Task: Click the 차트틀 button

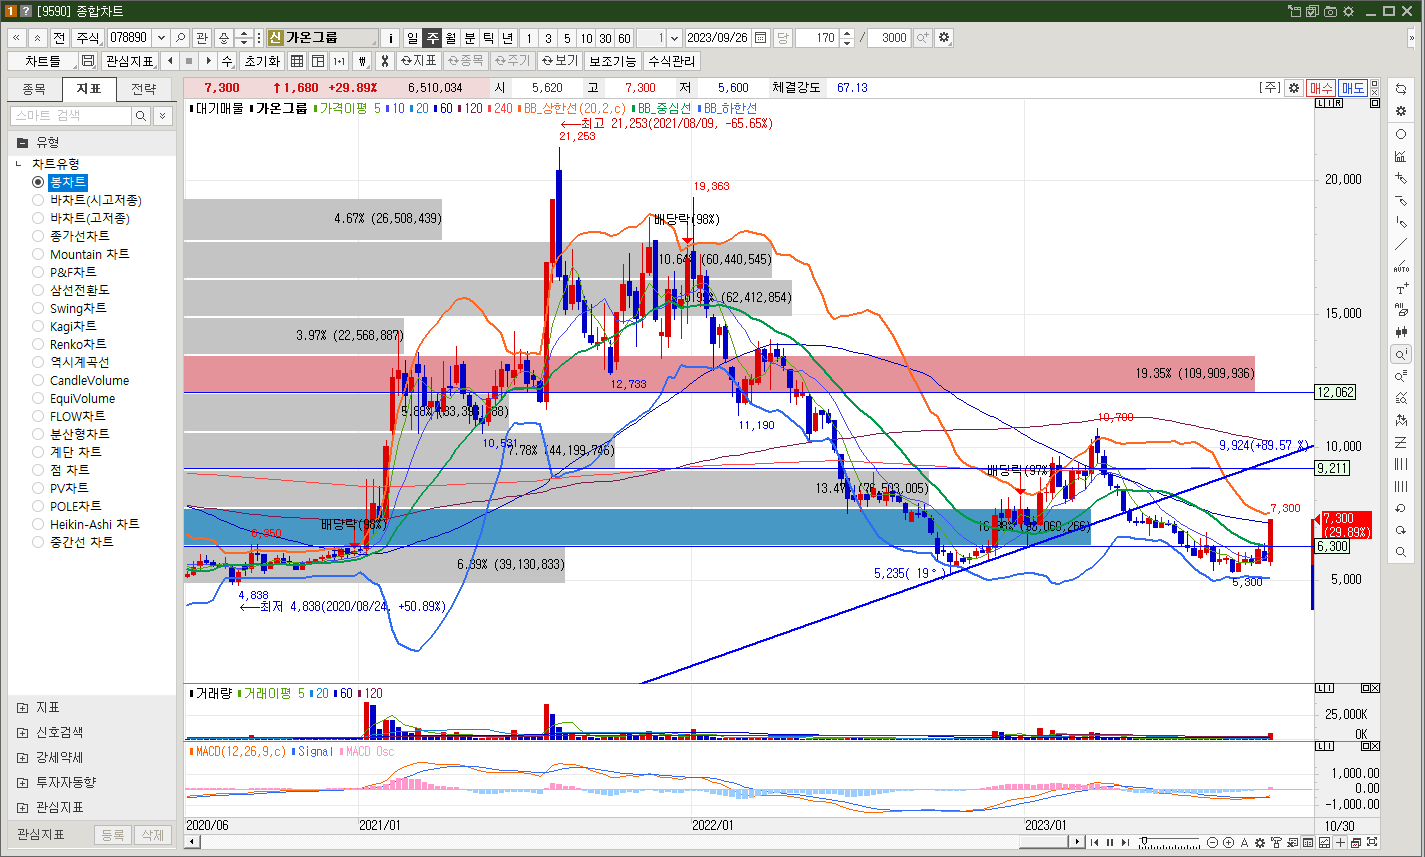Action: pos(43,61)
